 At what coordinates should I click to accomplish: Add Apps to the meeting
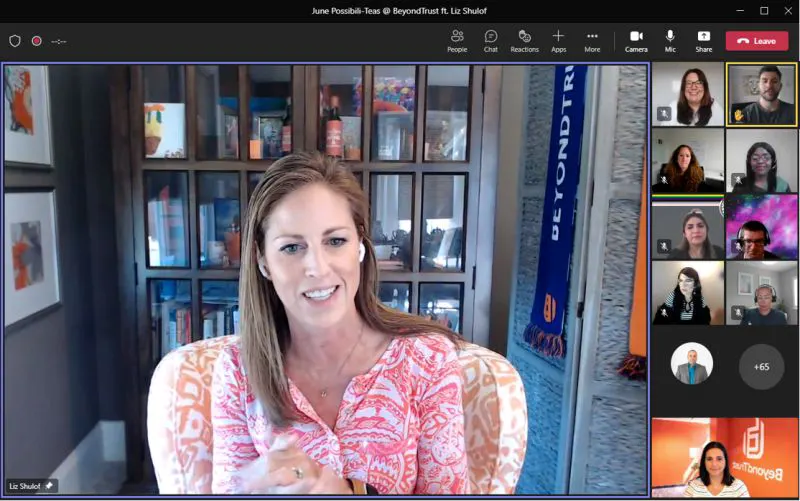coord(559,41)
